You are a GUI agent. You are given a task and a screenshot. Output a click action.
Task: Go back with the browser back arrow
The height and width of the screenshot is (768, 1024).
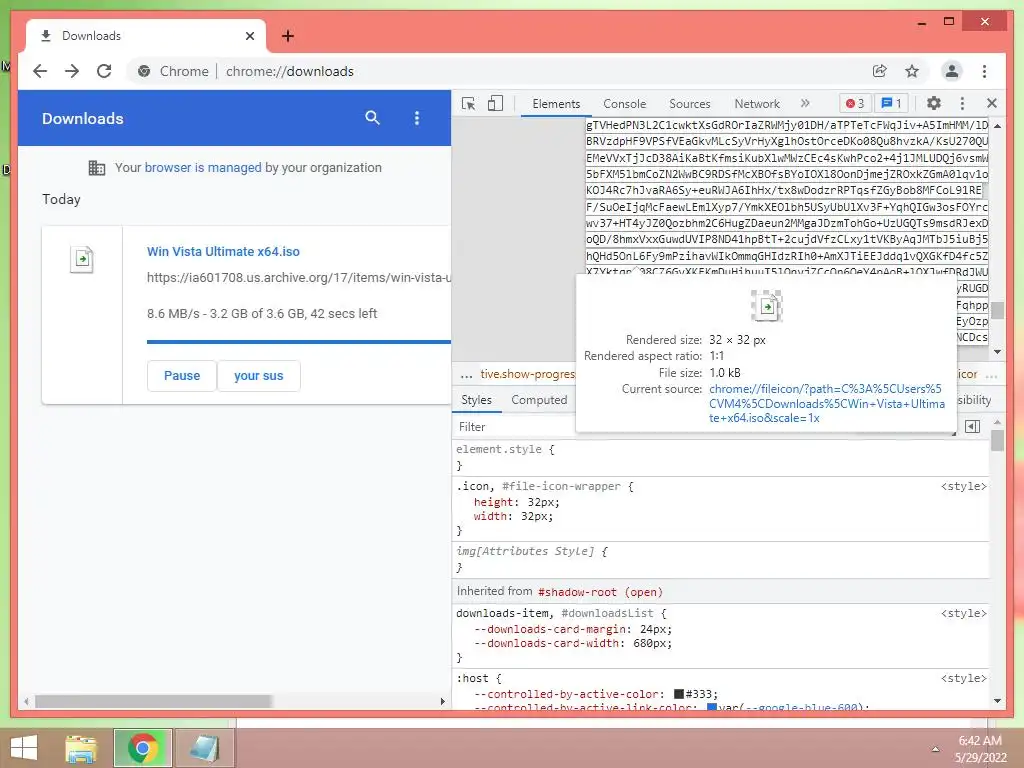40,71
